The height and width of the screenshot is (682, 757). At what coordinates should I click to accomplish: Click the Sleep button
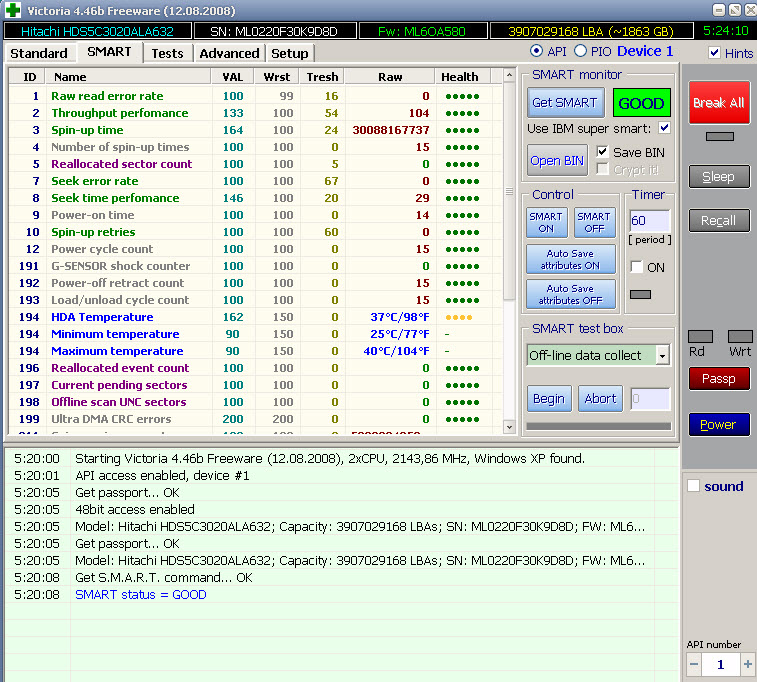click(719, 177)
